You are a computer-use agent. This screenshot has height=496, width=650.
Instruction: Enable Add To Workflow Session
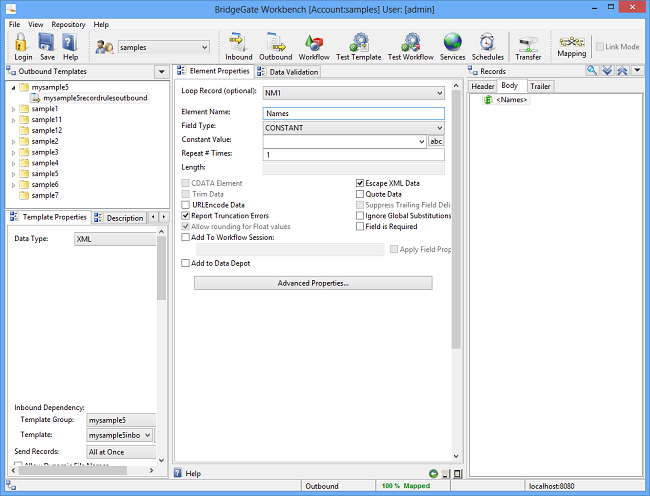coord(185,237)
